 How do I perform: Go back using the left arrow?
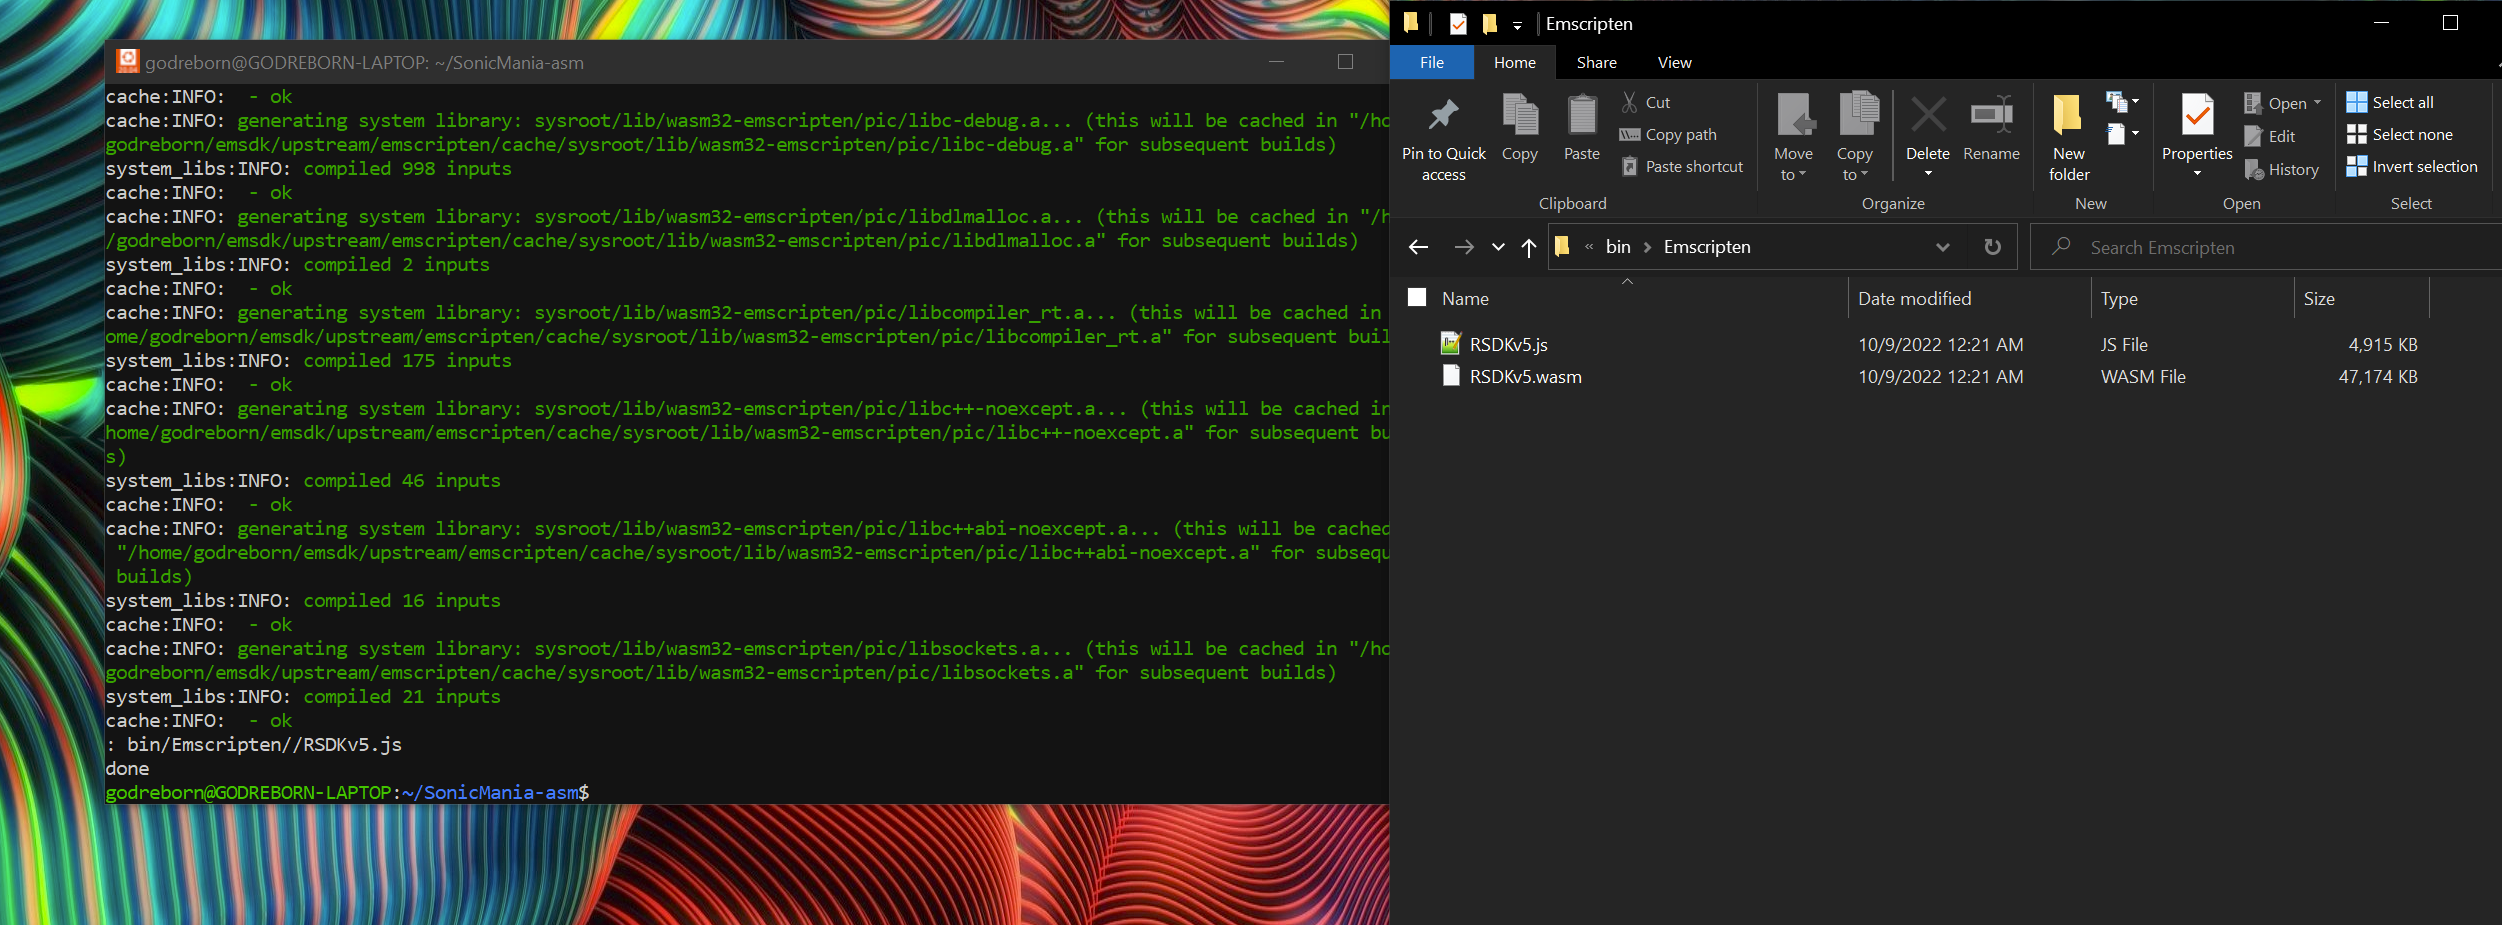pos(1418,247)
